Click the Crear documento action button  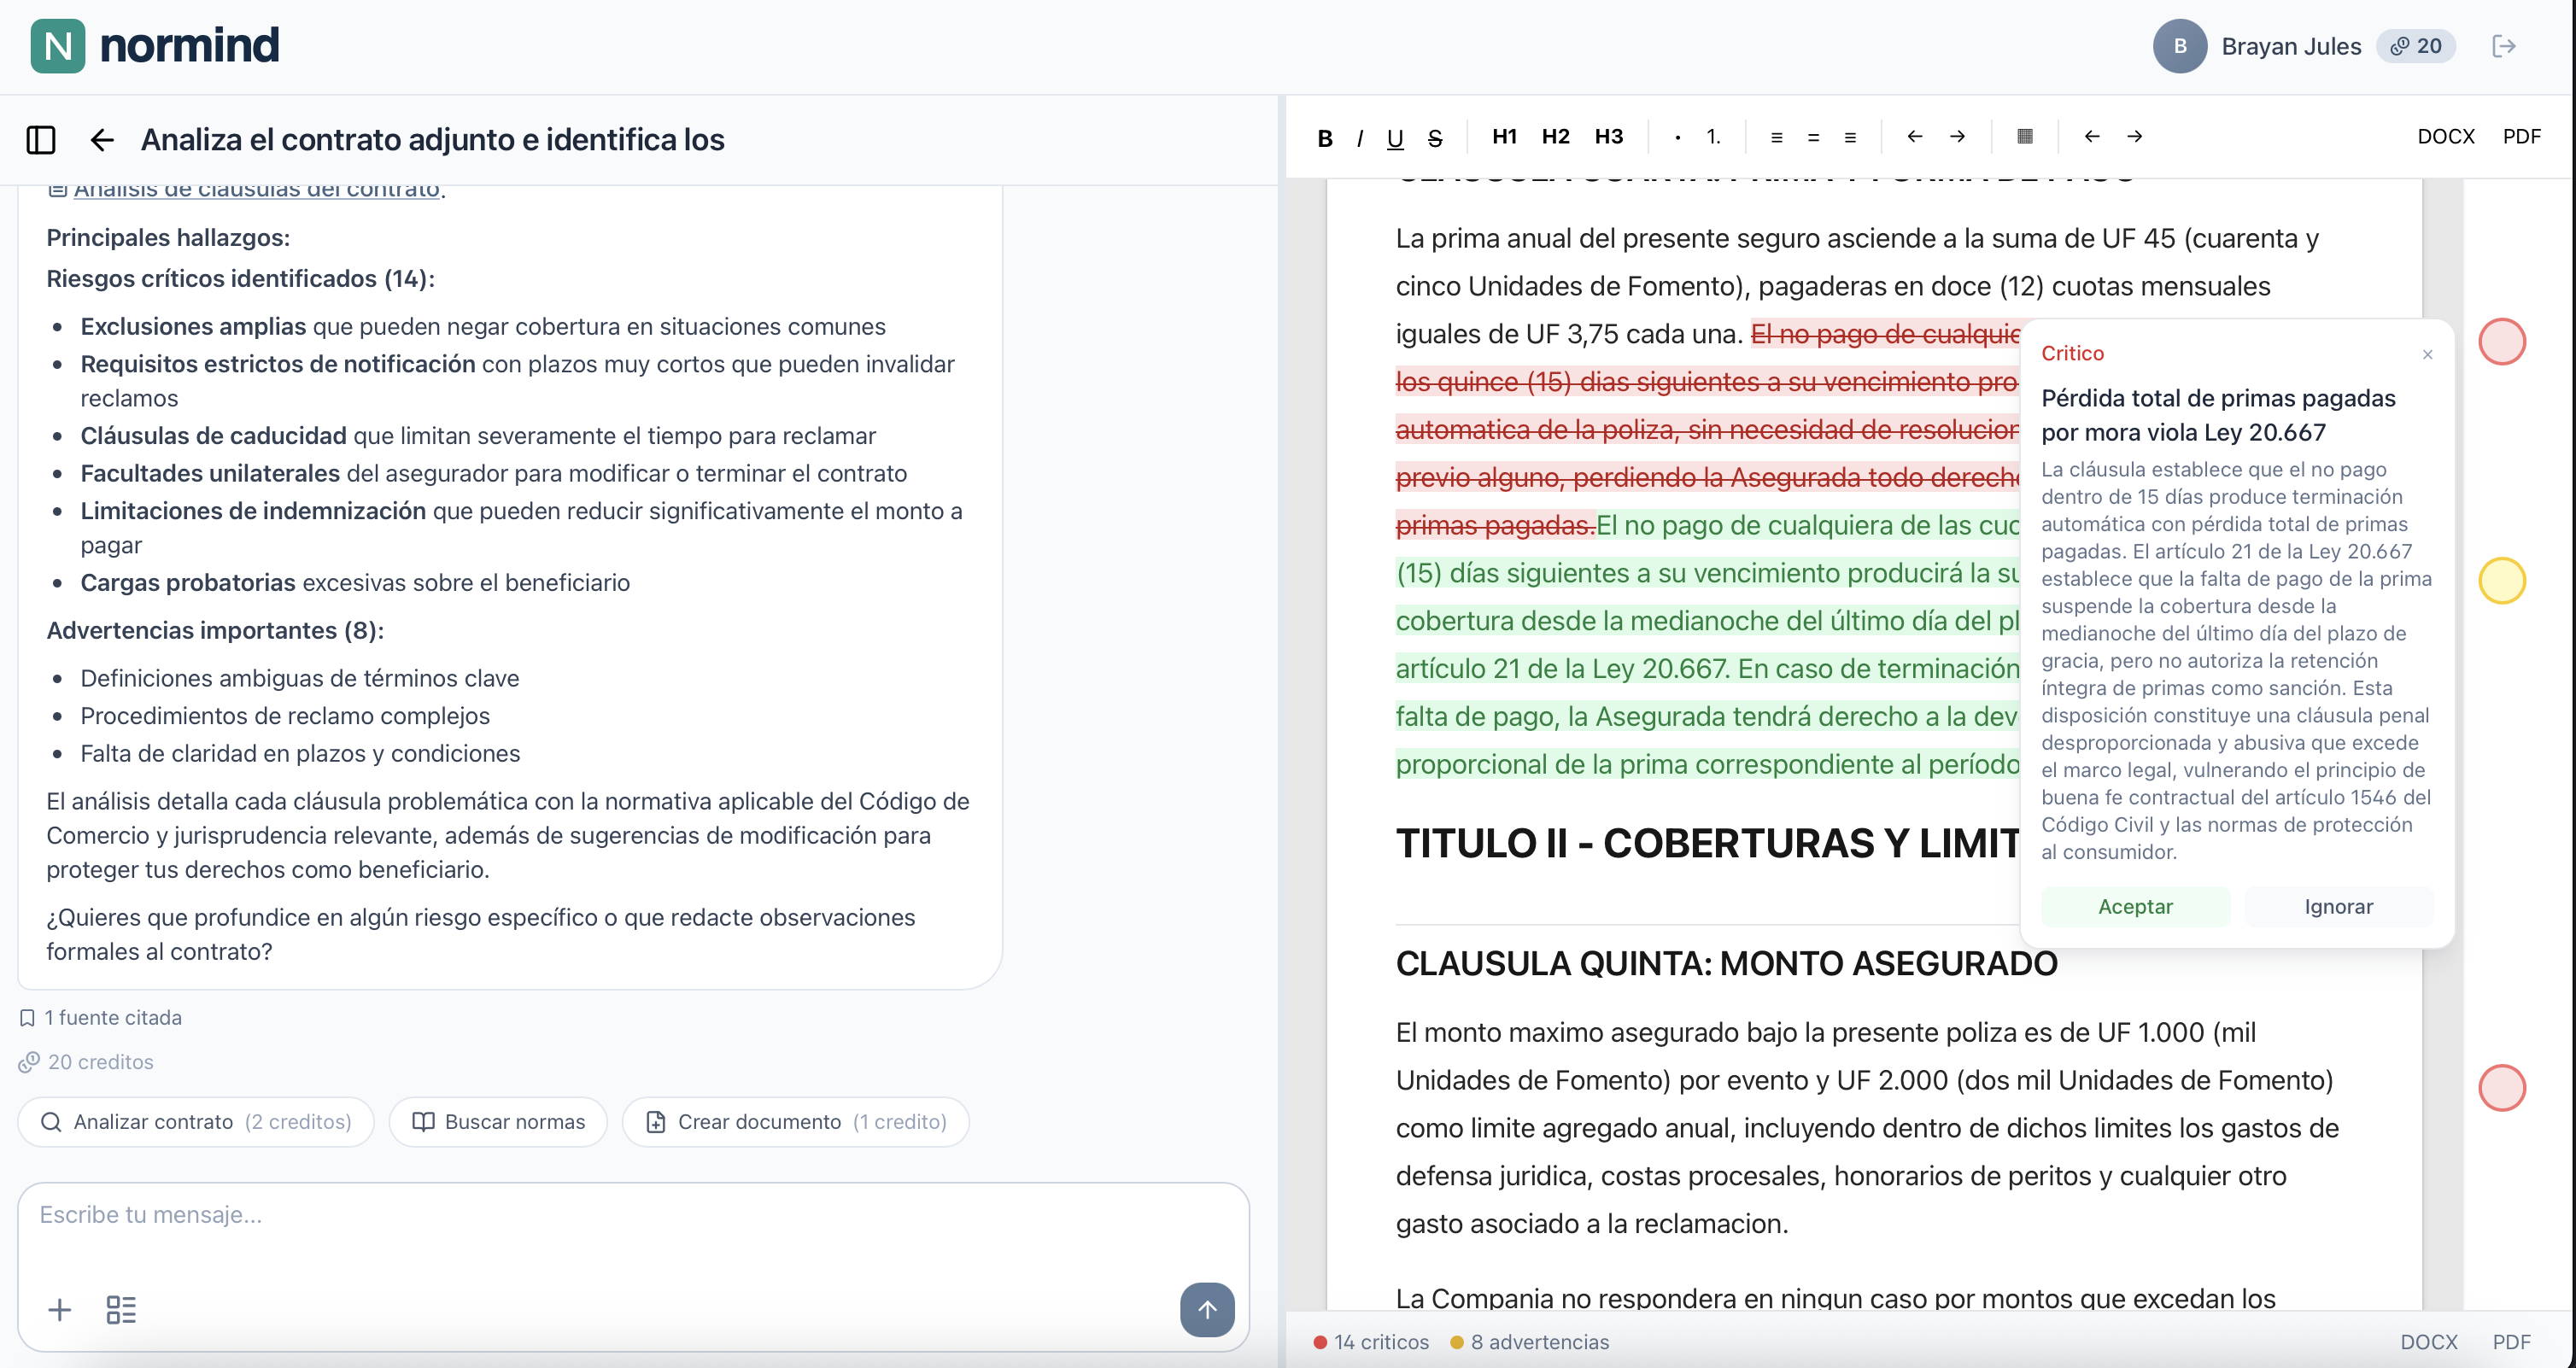795,1122
